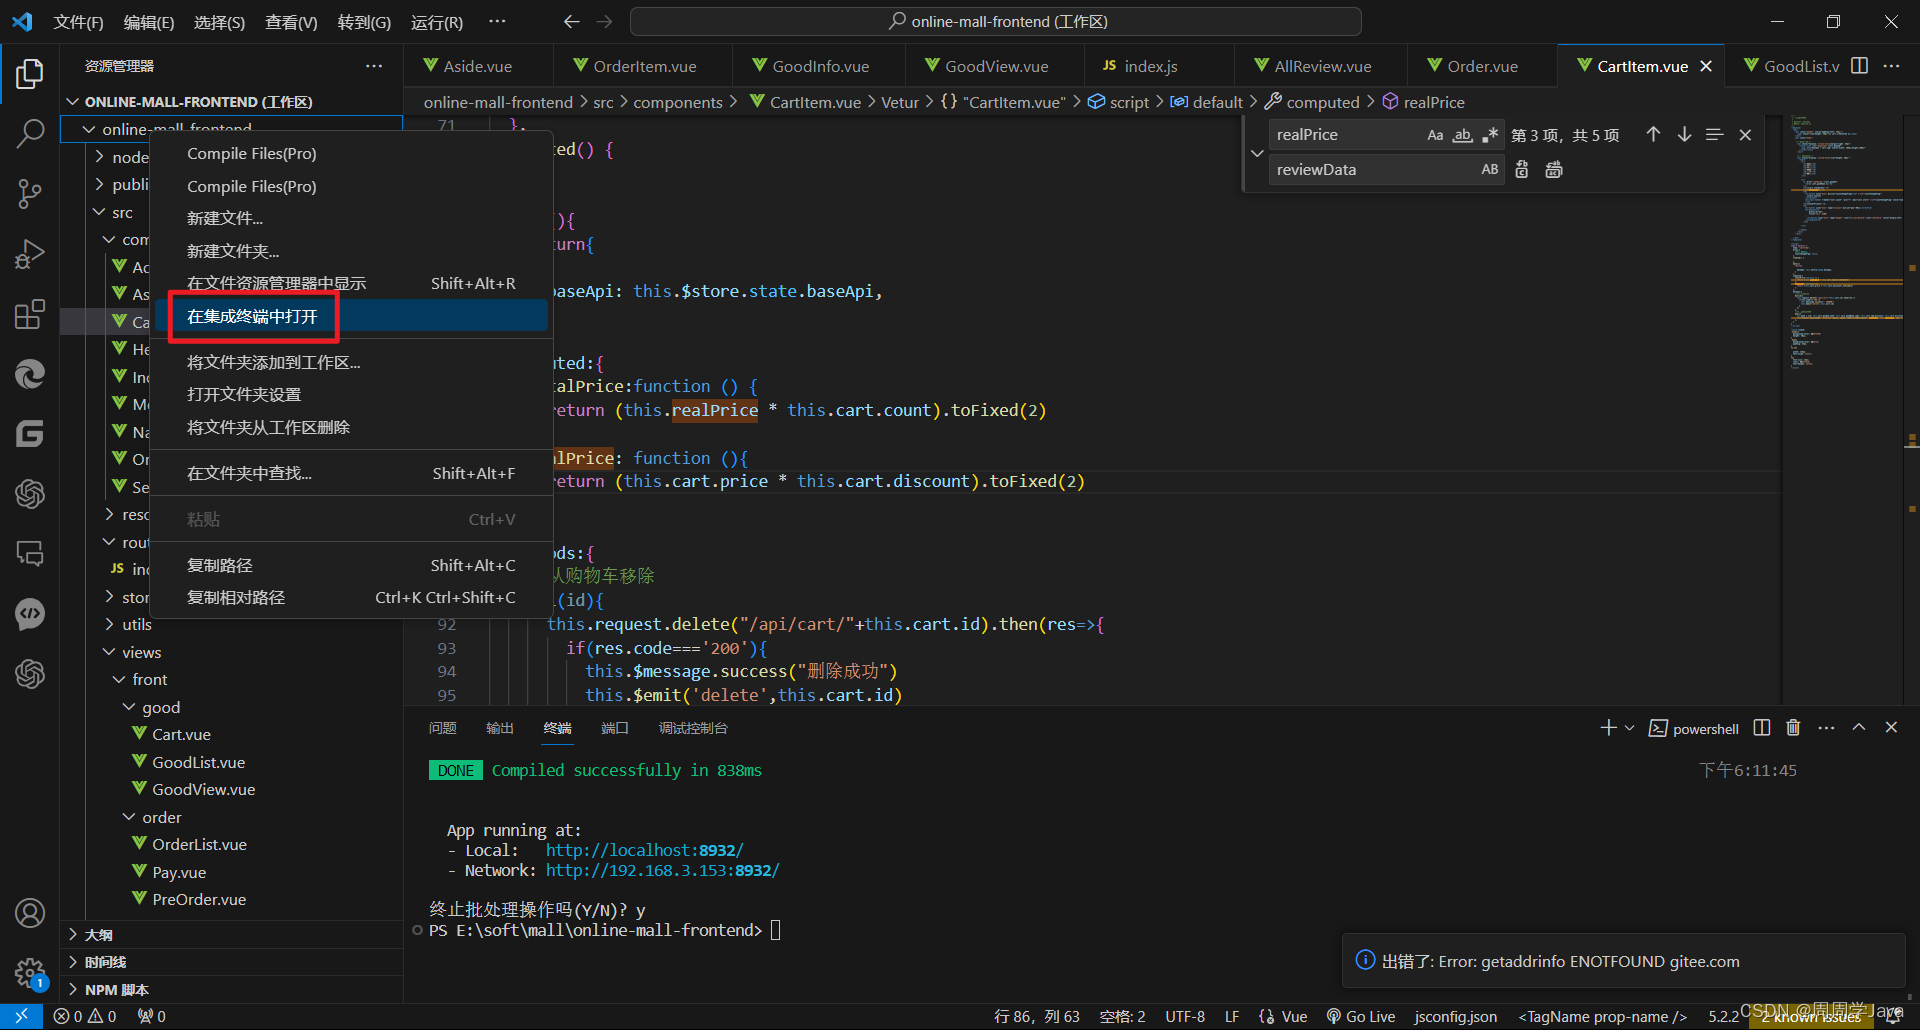Viewport: 1920px width, 1030px height.
Task: Open Cart.vue in the file tree
Action: coord(181,734)
